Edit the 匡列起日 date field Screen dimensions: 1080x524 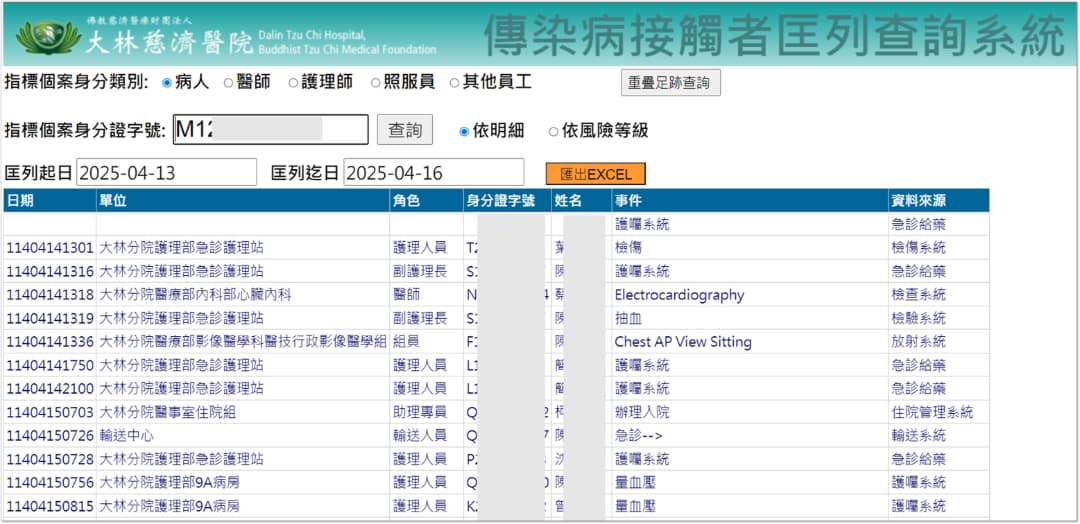click(x=167, y=172)
